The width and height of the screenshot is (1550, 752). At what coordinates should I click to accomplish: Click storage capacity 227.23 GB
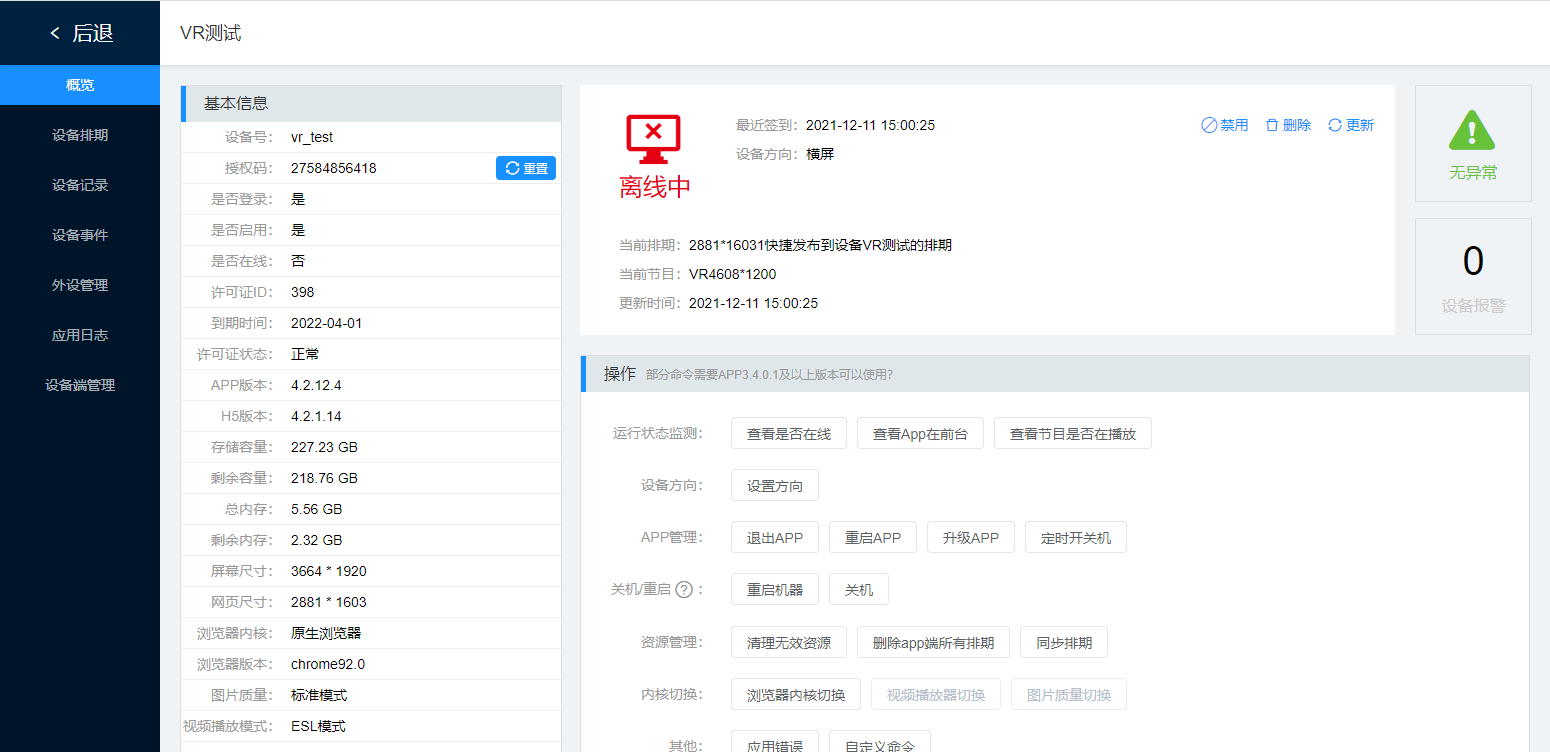324,447
